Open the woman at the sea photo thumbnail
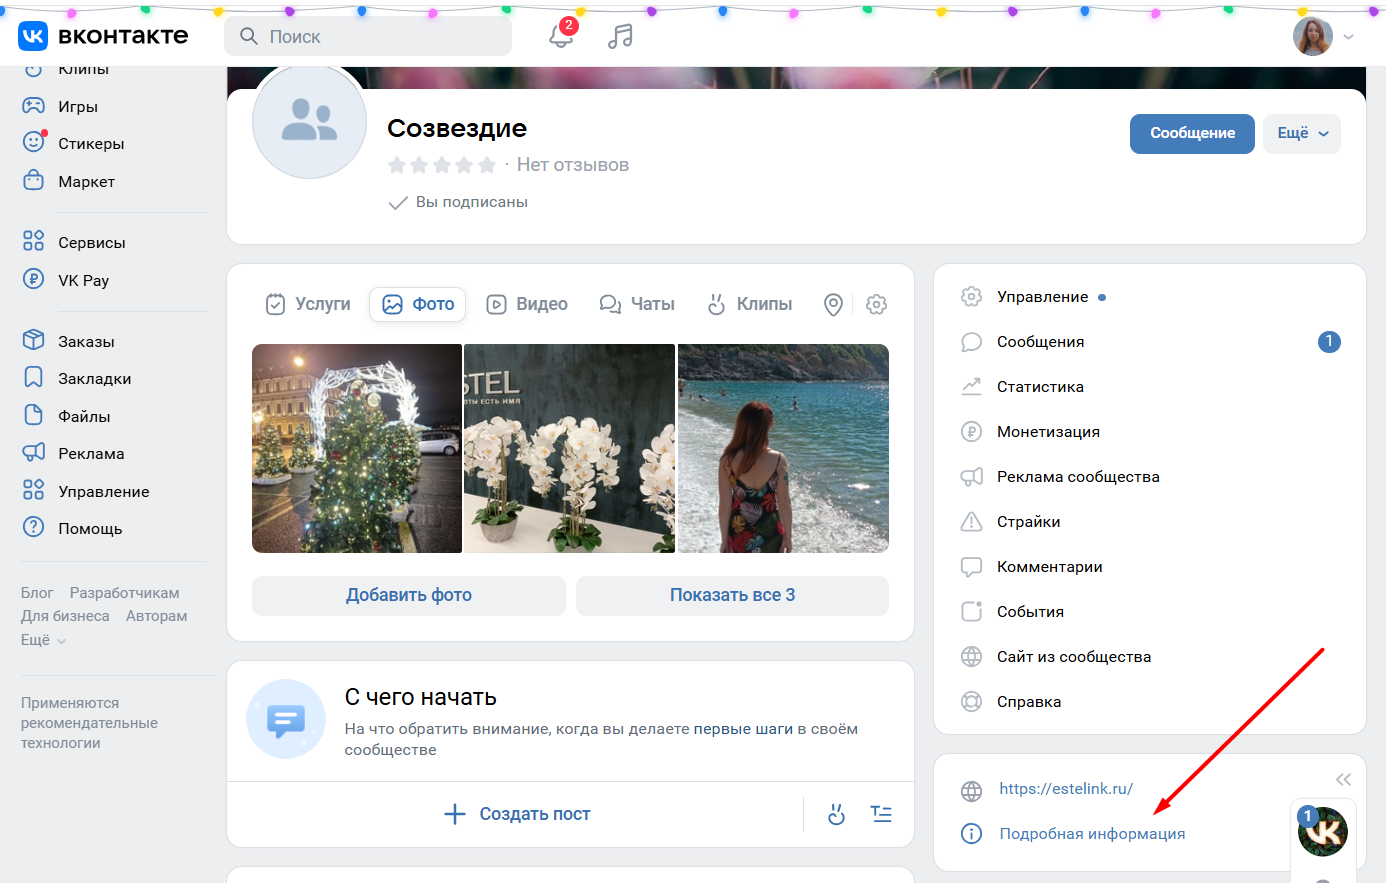The image size is (1386, 883). (x=783, y=448)
